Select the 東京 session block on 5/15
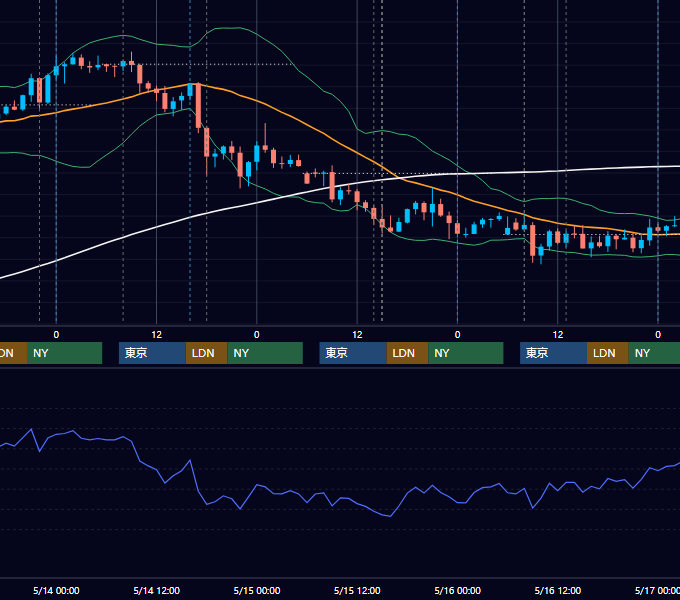Image resolution: width=680 pixels, height=600 pixels. tap(353, 353)
